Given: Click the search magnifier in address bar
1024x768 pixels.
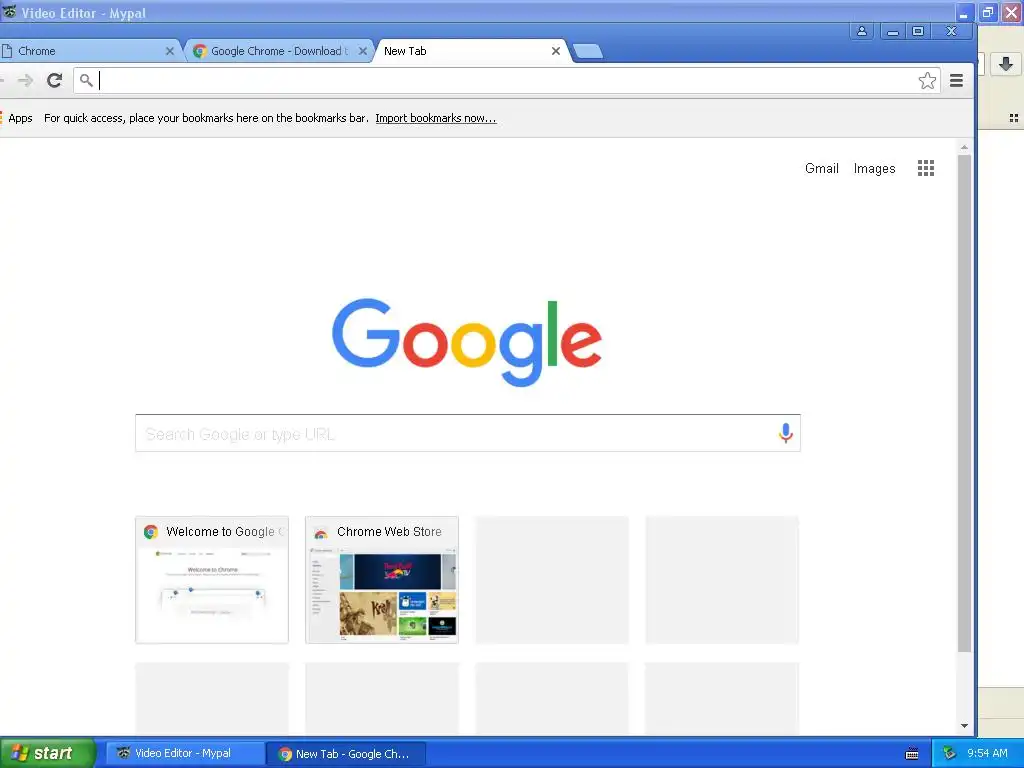Looking at the screenshot, I should [x=86, y=80].
